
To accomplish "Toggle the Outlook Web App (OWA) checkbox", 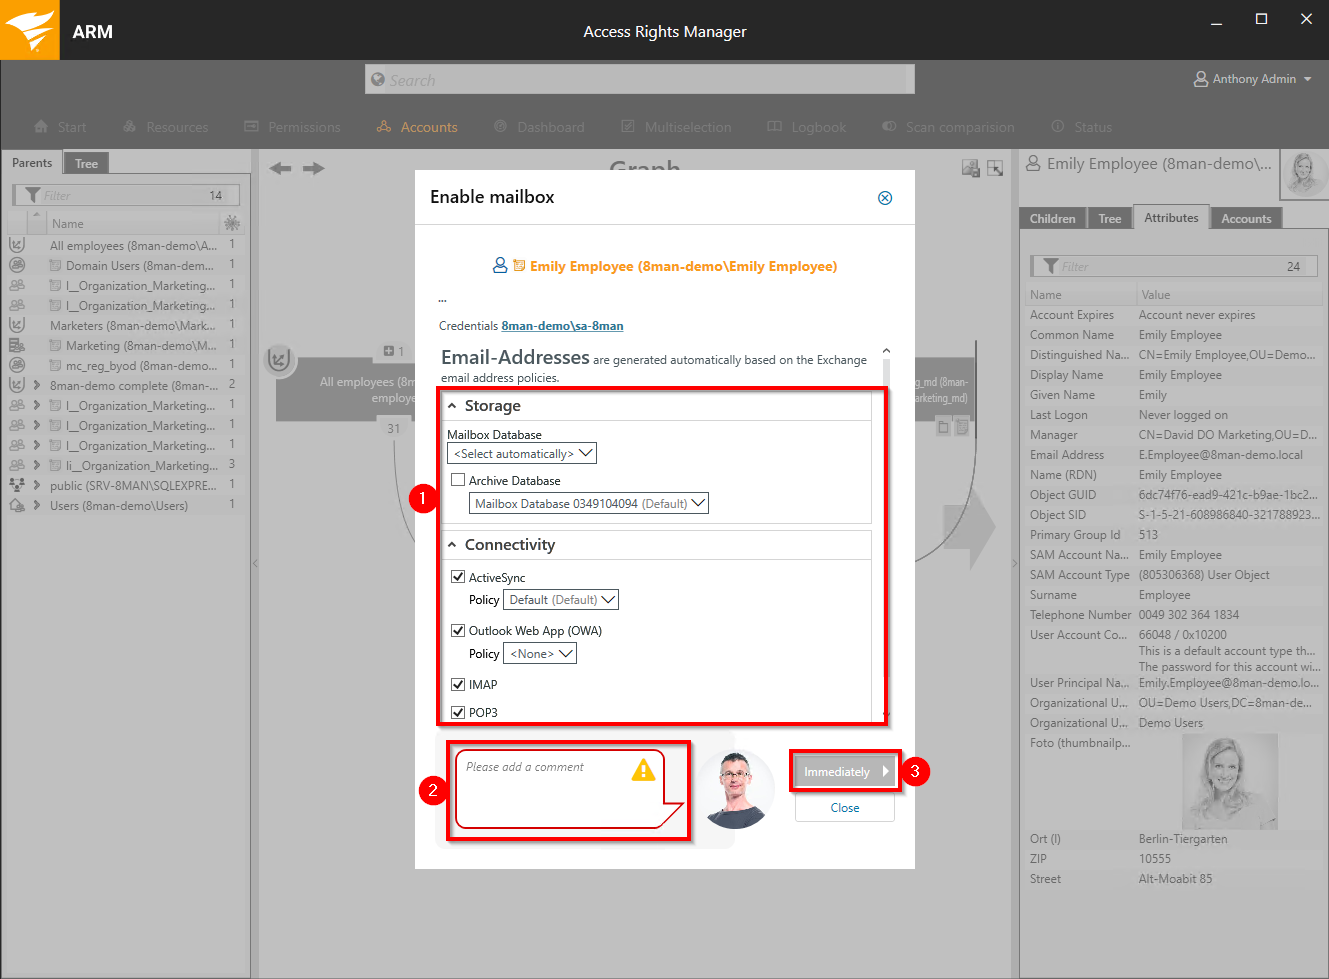I will (x=458, y=630).
